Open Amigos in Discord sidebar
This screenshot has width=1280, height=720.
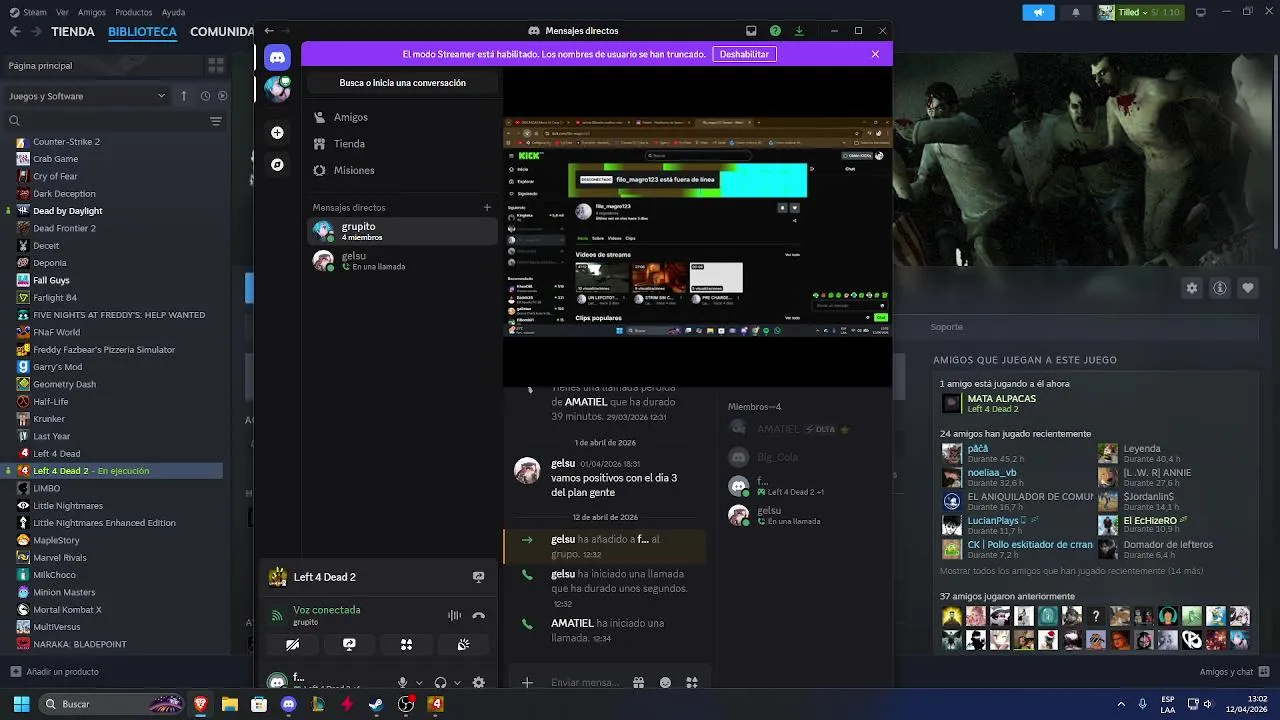(402, 117)
